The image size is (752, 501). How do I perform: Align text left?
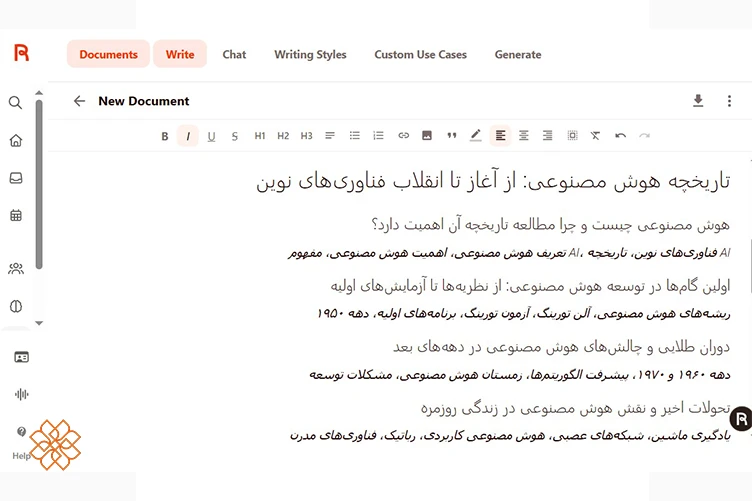(500, 136)
